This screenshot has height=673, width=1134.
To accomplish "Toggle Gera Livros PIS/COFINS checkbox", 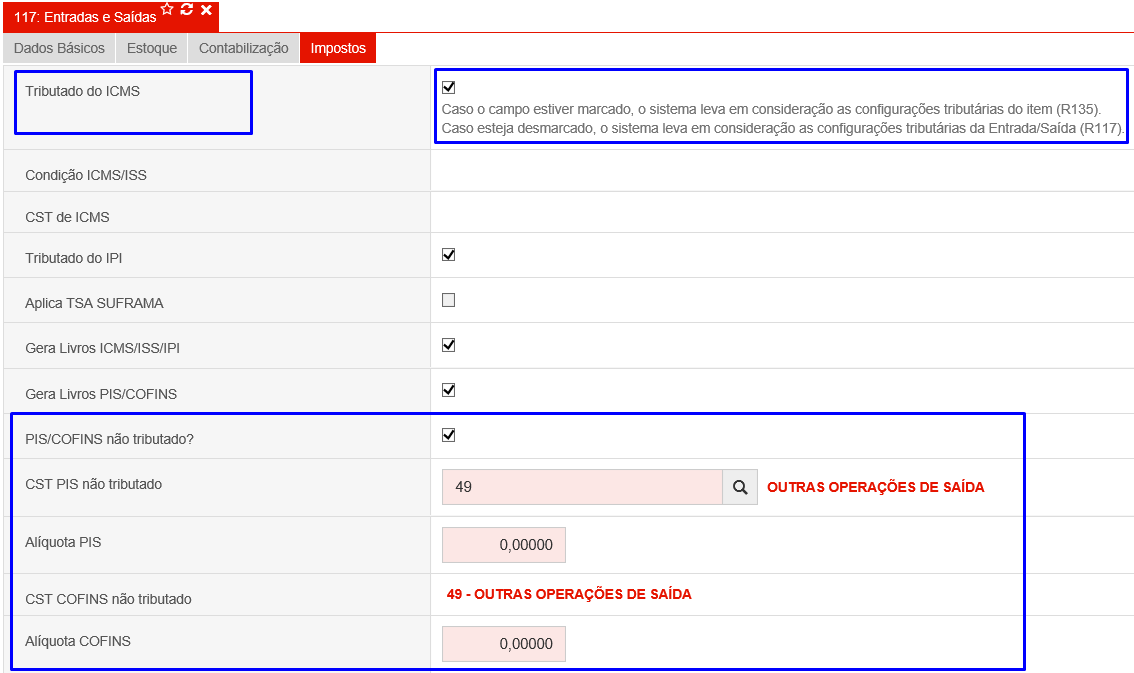I will pyautogui.click(x=448, y=390).
